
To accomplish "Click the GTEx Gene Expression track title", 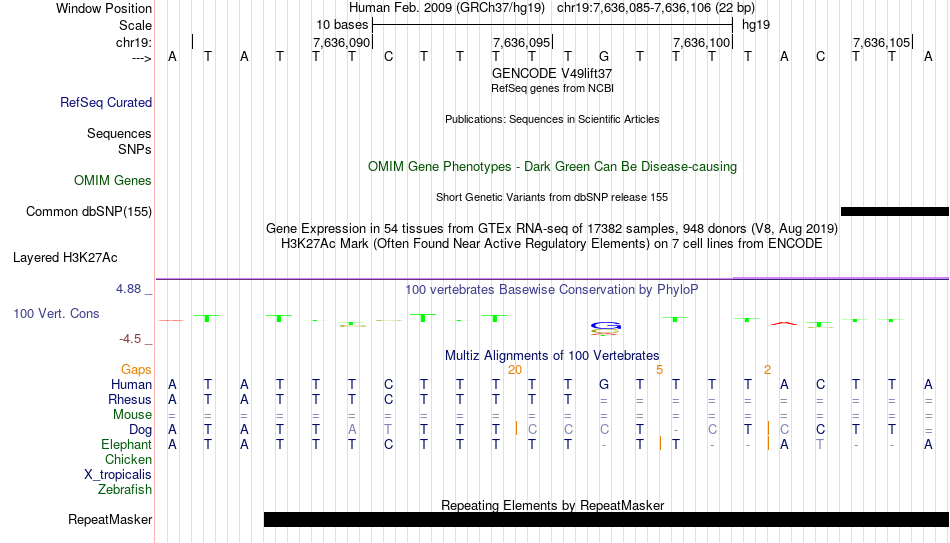I will pyautogui.click(x=552, y=228).
